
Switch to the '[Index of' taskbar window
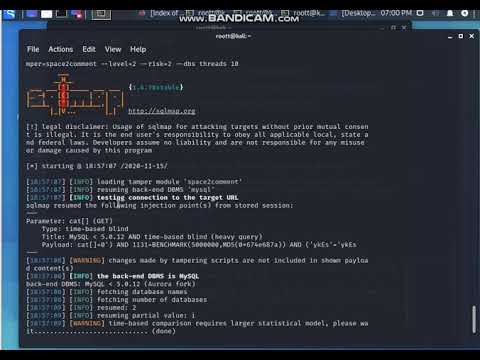click(159, 13)
